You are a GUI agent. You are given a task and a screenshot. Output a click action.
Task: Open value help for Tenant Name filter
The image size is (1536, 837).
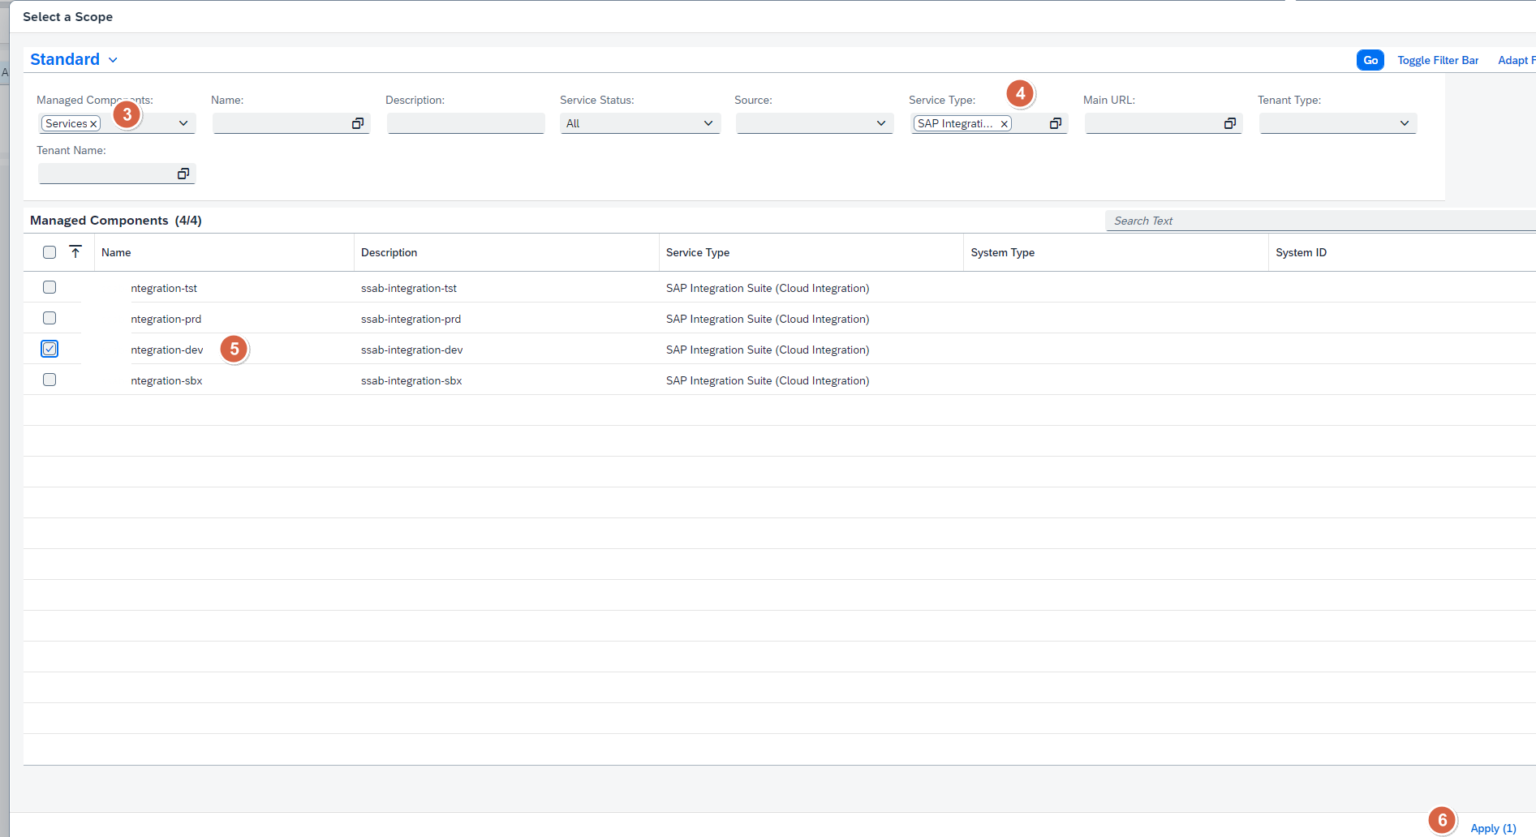pos(184,172)
